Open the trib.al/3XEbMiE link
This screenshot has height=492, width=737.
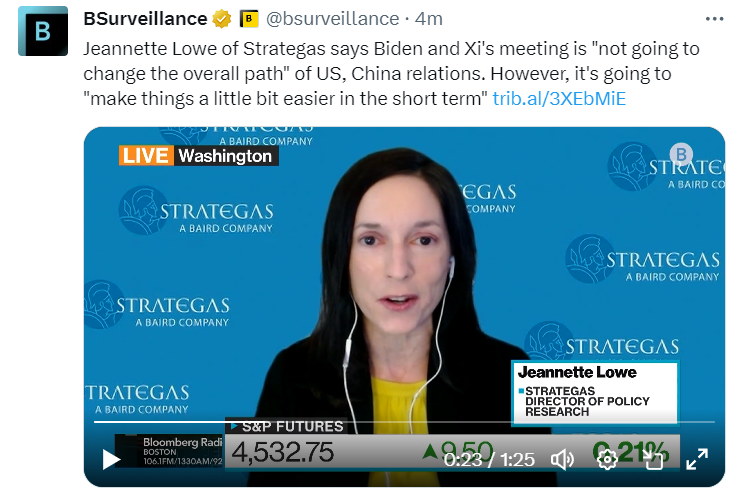pos(559,99)
